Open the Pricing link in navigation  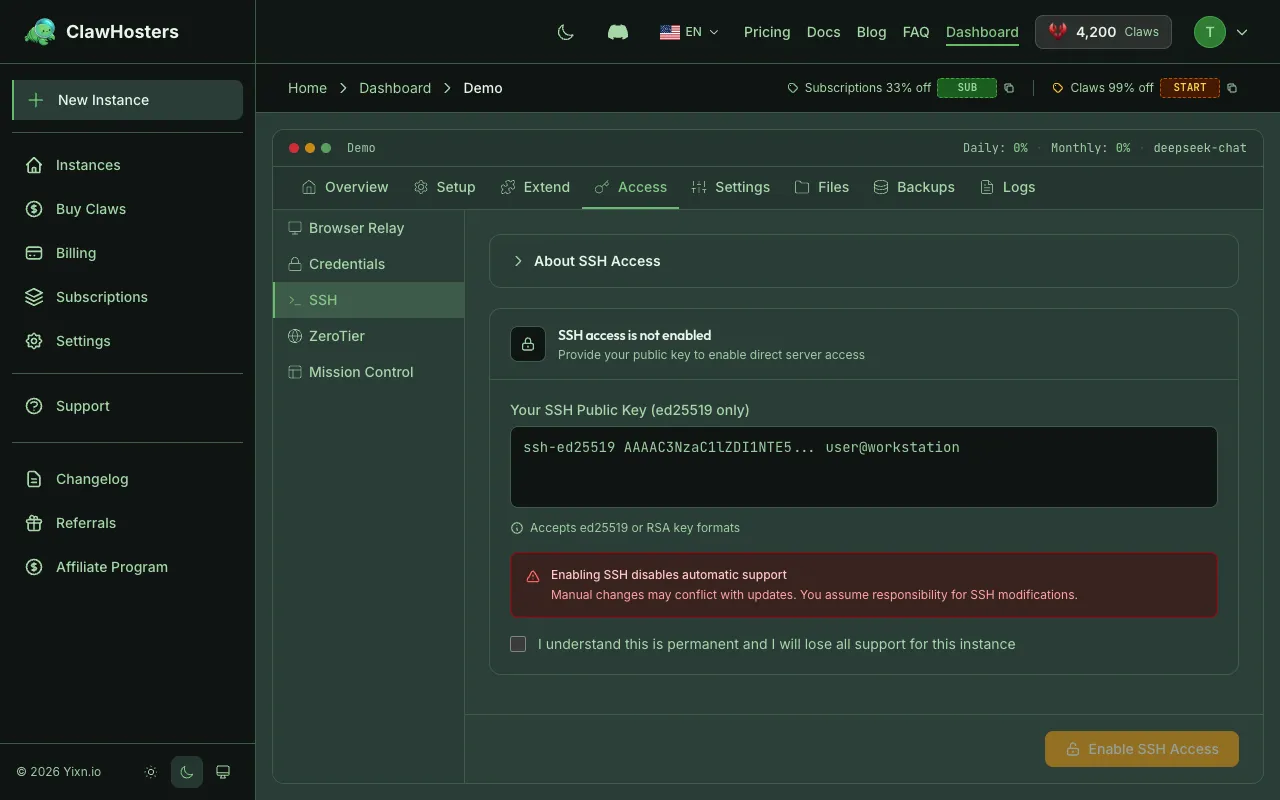pyautogui.click(x=767, y=32)
